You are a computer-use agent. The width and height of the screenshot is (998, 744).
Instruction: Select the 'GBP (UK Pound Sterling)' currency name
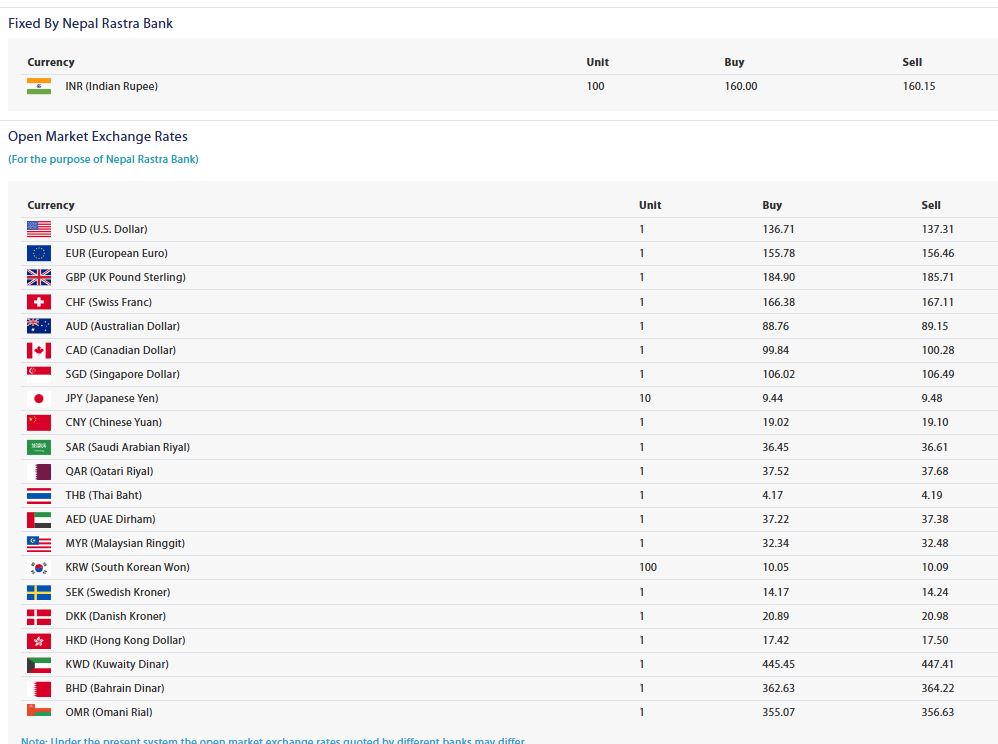pyautogui.click(x=125, y=277)
